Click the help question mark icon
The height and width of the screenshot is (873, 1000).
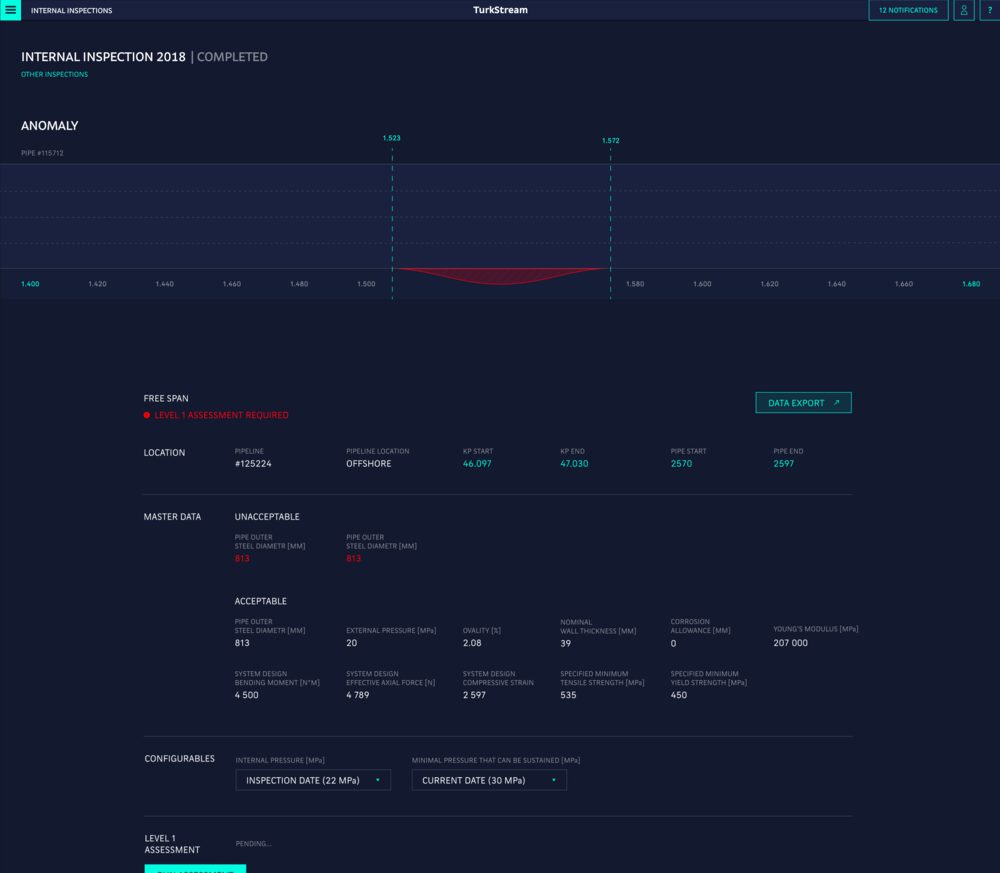(989, 10)
